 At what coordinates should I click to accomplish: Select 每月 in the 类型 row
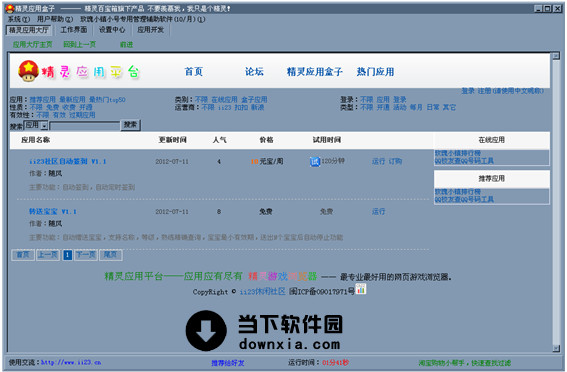(x=416, y=107)
